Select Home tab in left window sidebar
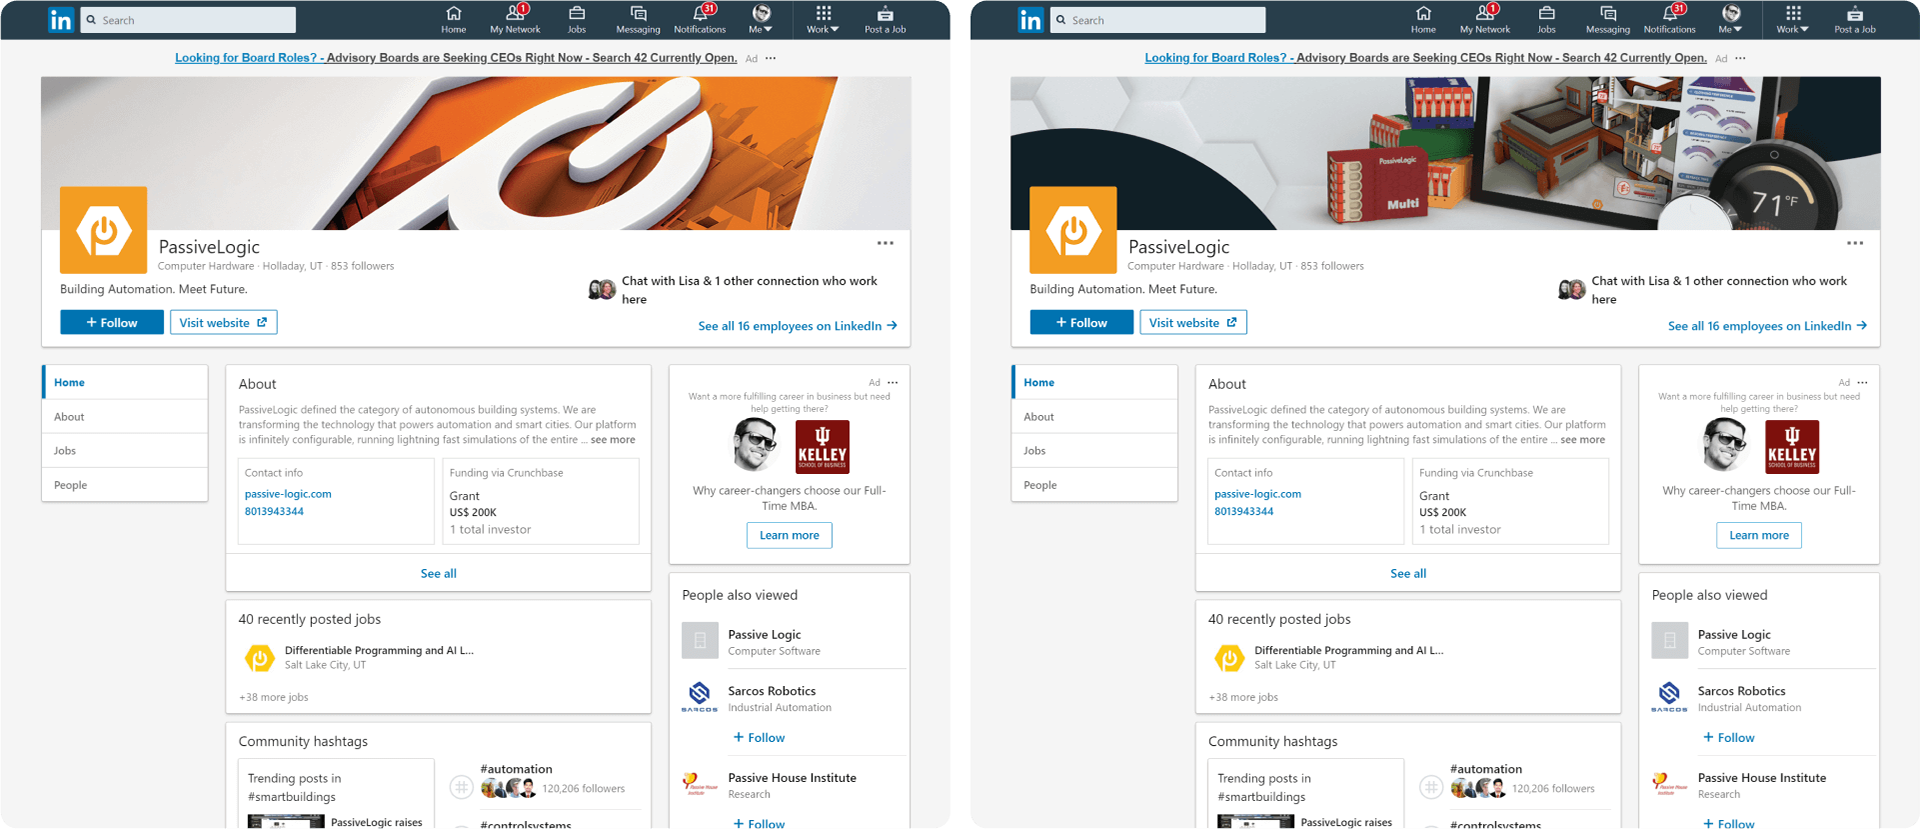The height and width of the screenshot is (829, 1920). click(x=125, y=382)
